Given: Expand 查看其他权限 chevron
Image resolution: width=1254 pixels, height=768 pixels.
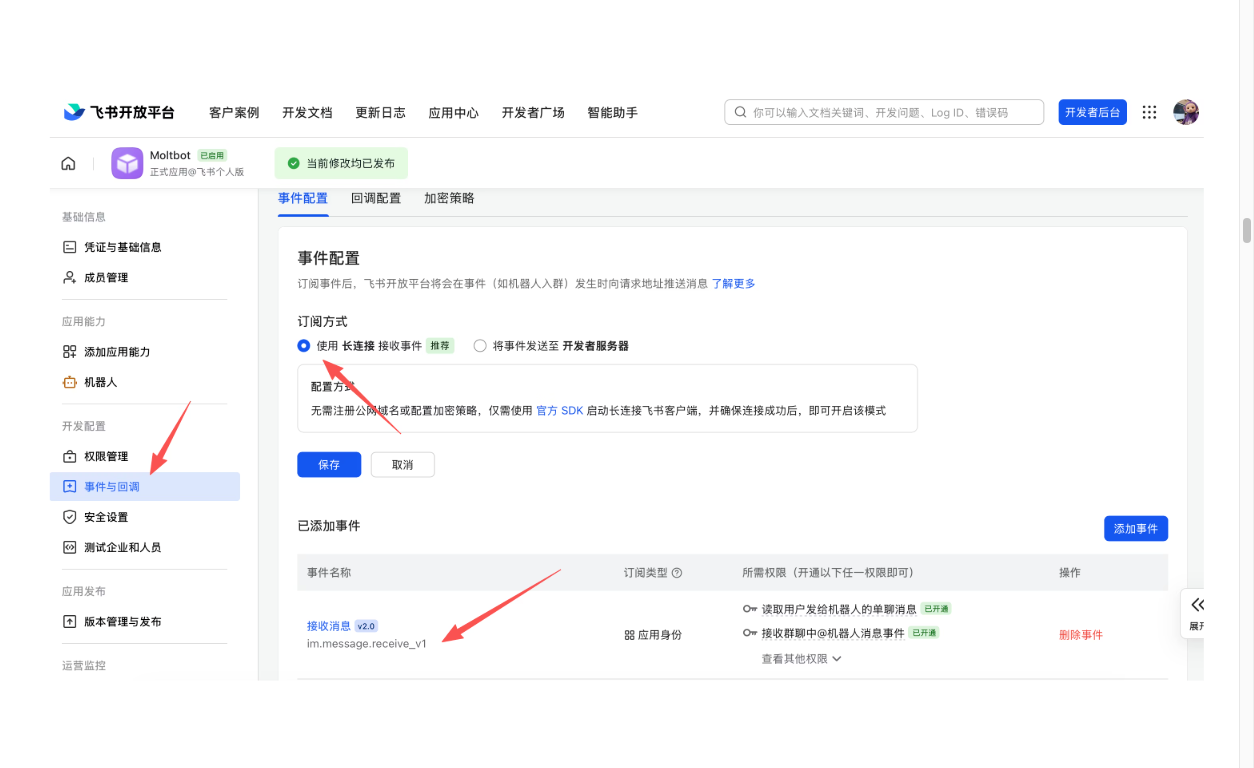Looking at the screenshot, I should pos(836,659).
